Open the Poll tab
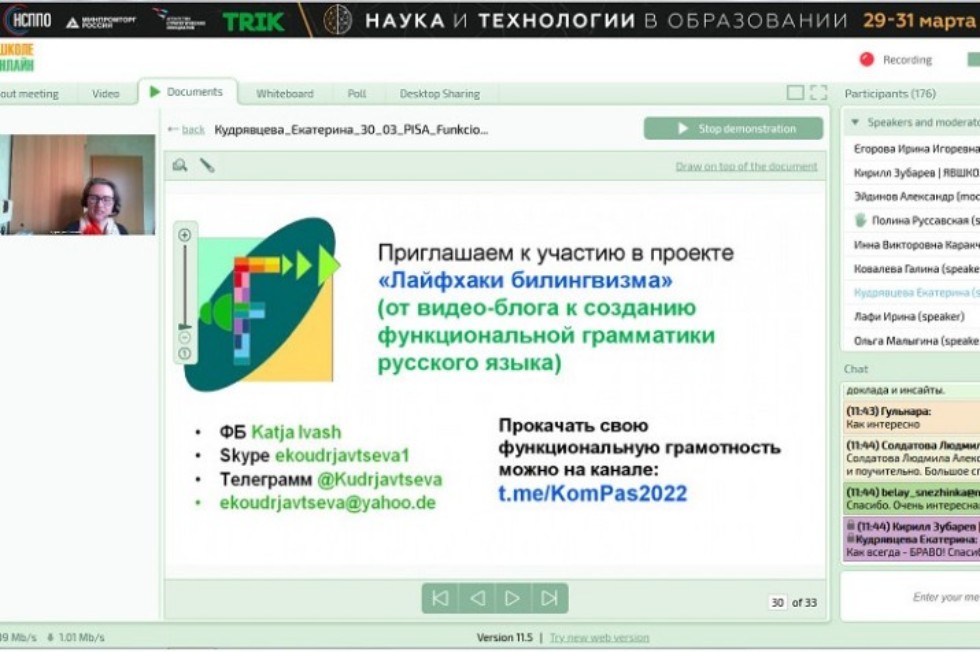Screen dimensions: 980x652 (x=357, y=94)
